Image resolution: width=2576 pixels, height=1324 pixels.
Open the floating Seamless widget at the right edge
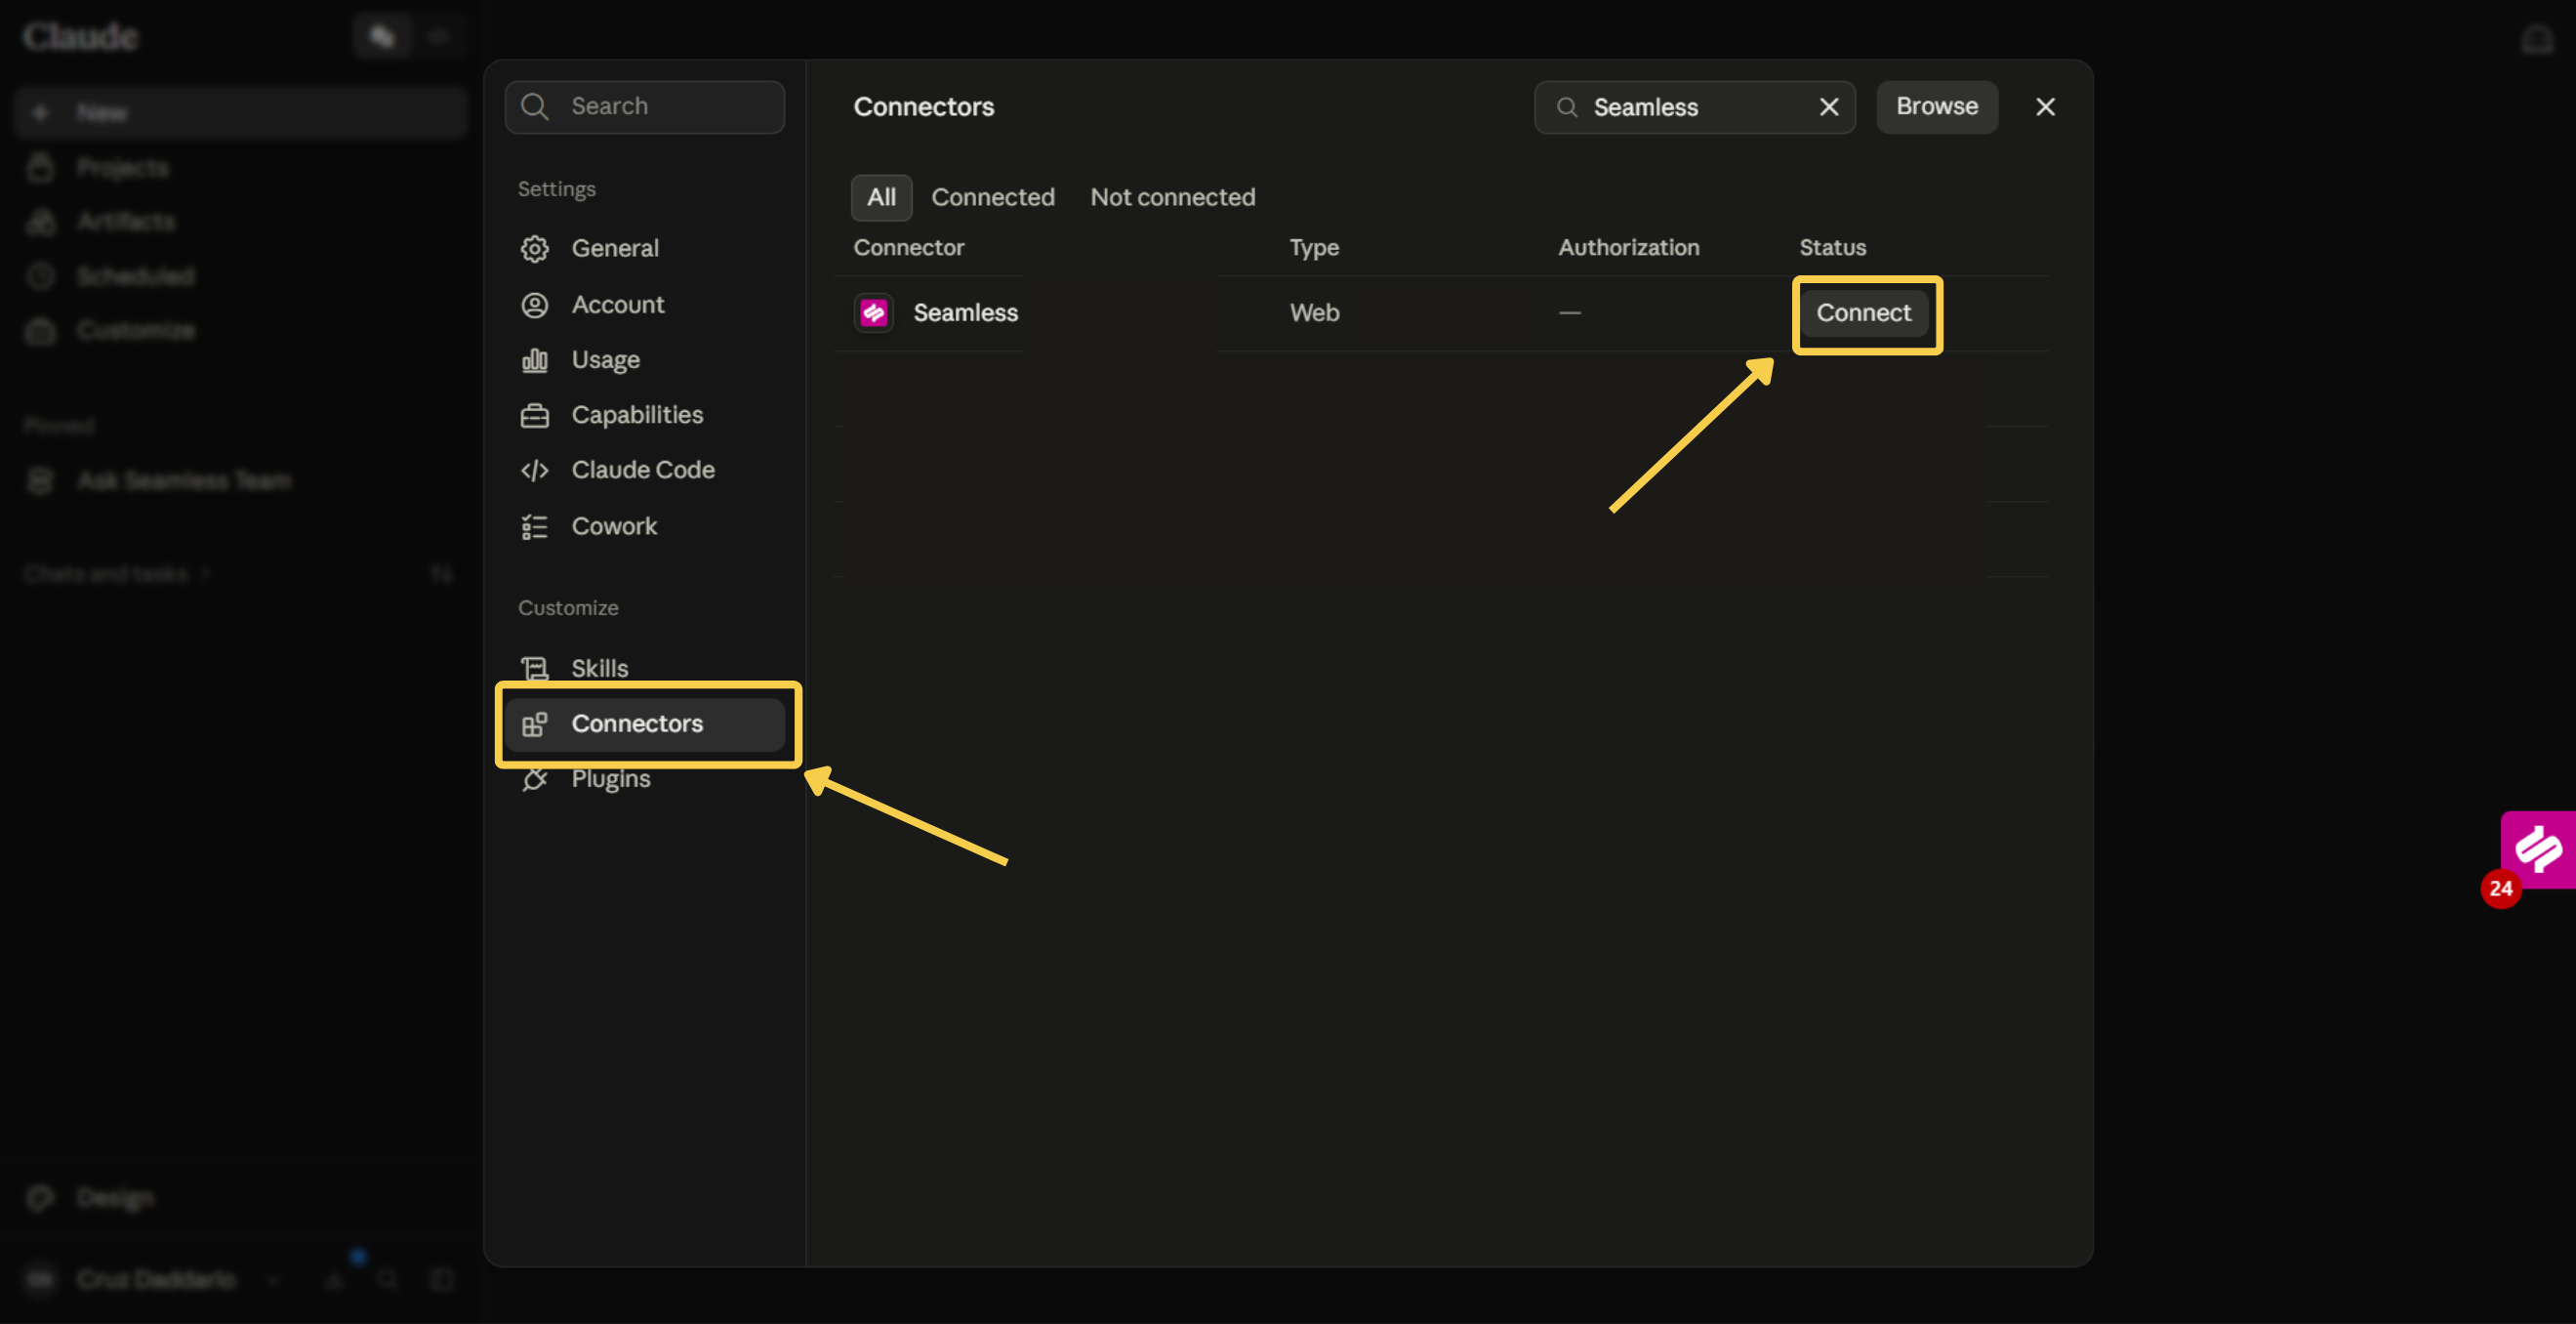[x=2538, y=850]
